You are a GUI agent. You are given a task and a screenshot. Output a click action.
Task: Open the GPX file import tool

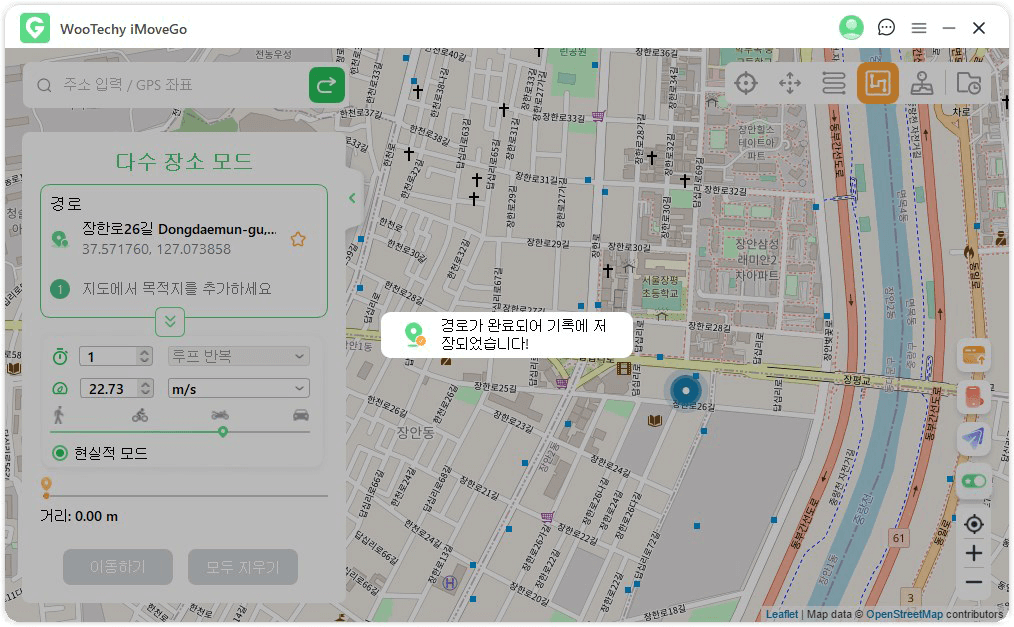click(x=975, y=355)
